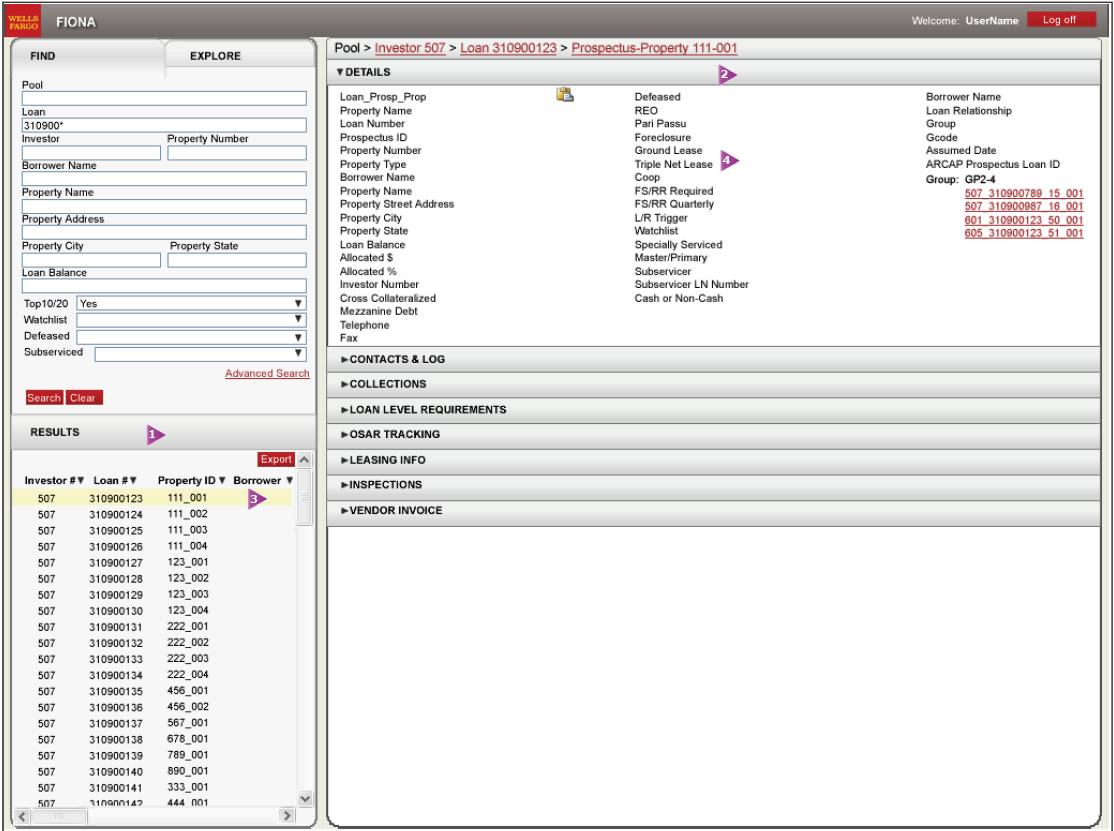Click the Property State input field

click(237, 260)
